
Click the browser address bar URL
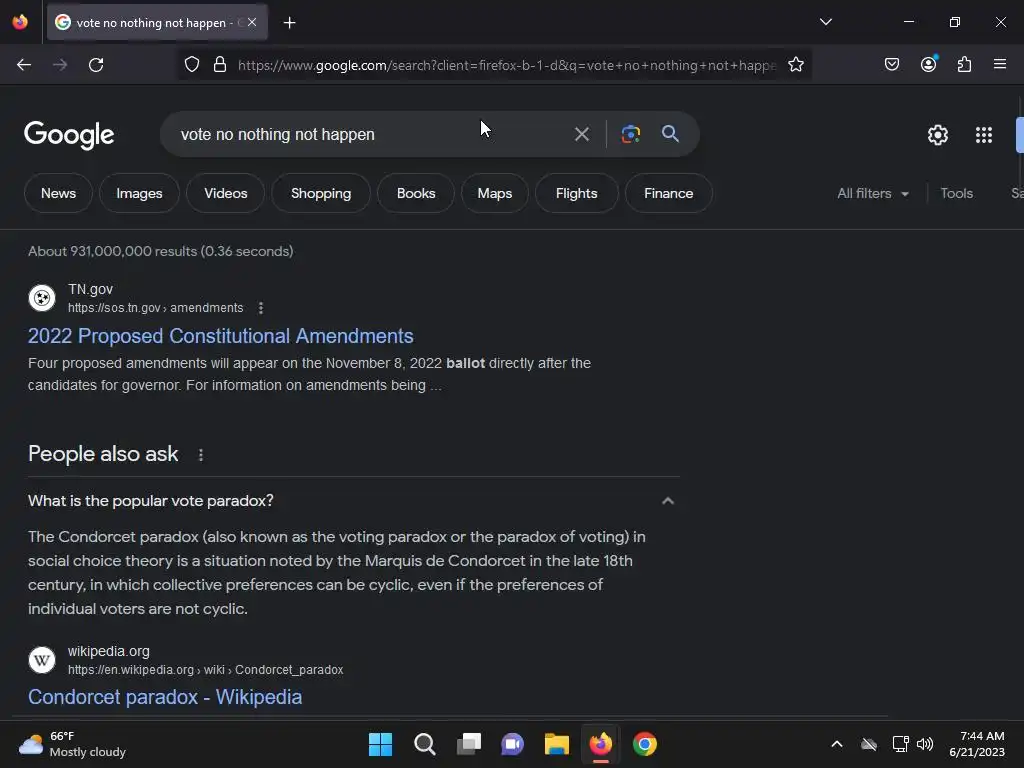pos(507,65)
